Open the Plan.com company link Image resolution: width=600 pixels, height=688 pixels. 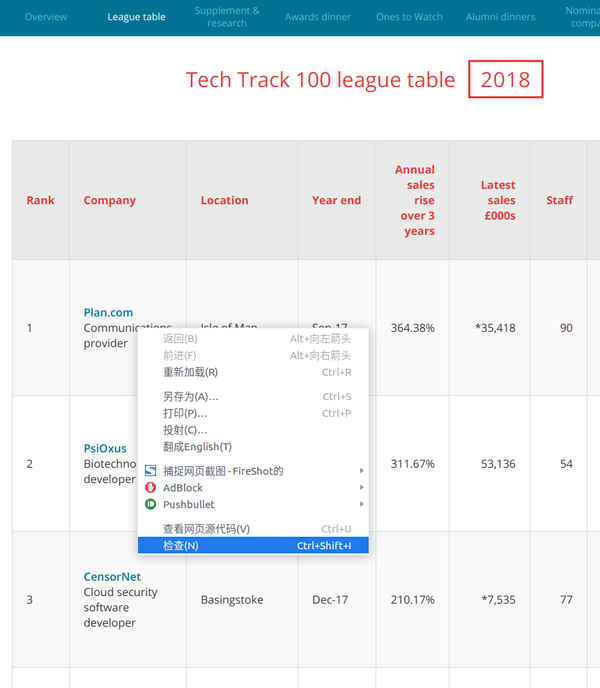(x=108, y=312)
